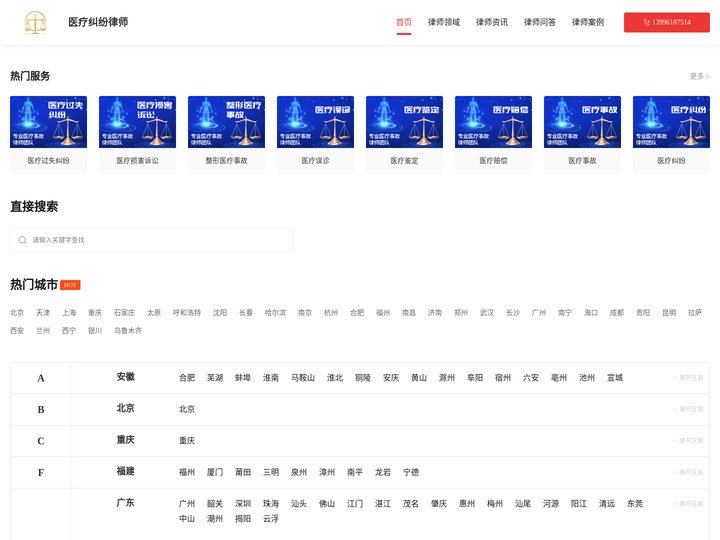Go to 律师资讯 in the navigation
The image size is (720, 540).
point(492,22)
